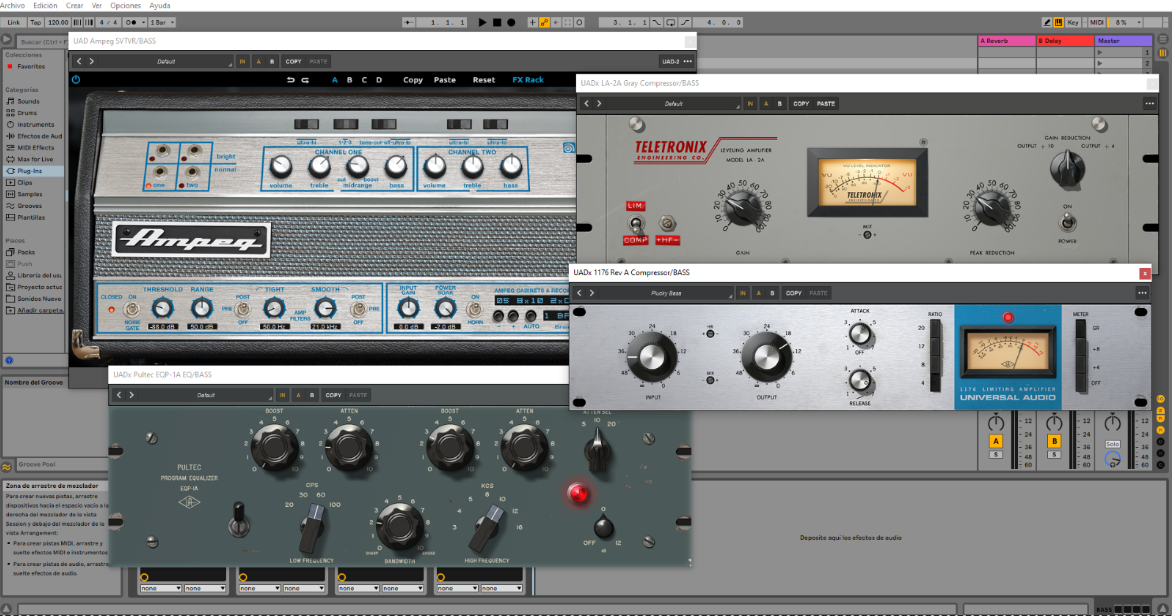
Task: Open the Pultec Default preset dropdown
Action: point(206,395)
